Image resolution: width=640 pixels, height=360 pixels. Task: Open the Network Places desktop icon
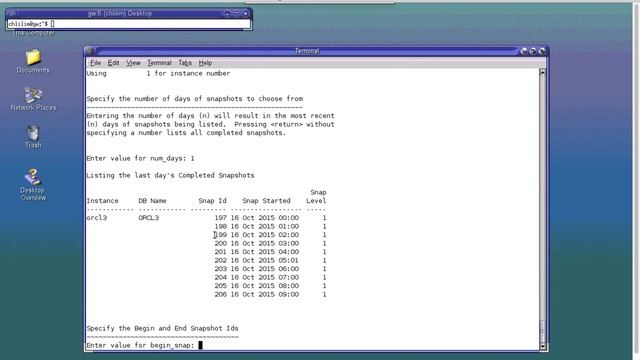click(x=33, y=99)
